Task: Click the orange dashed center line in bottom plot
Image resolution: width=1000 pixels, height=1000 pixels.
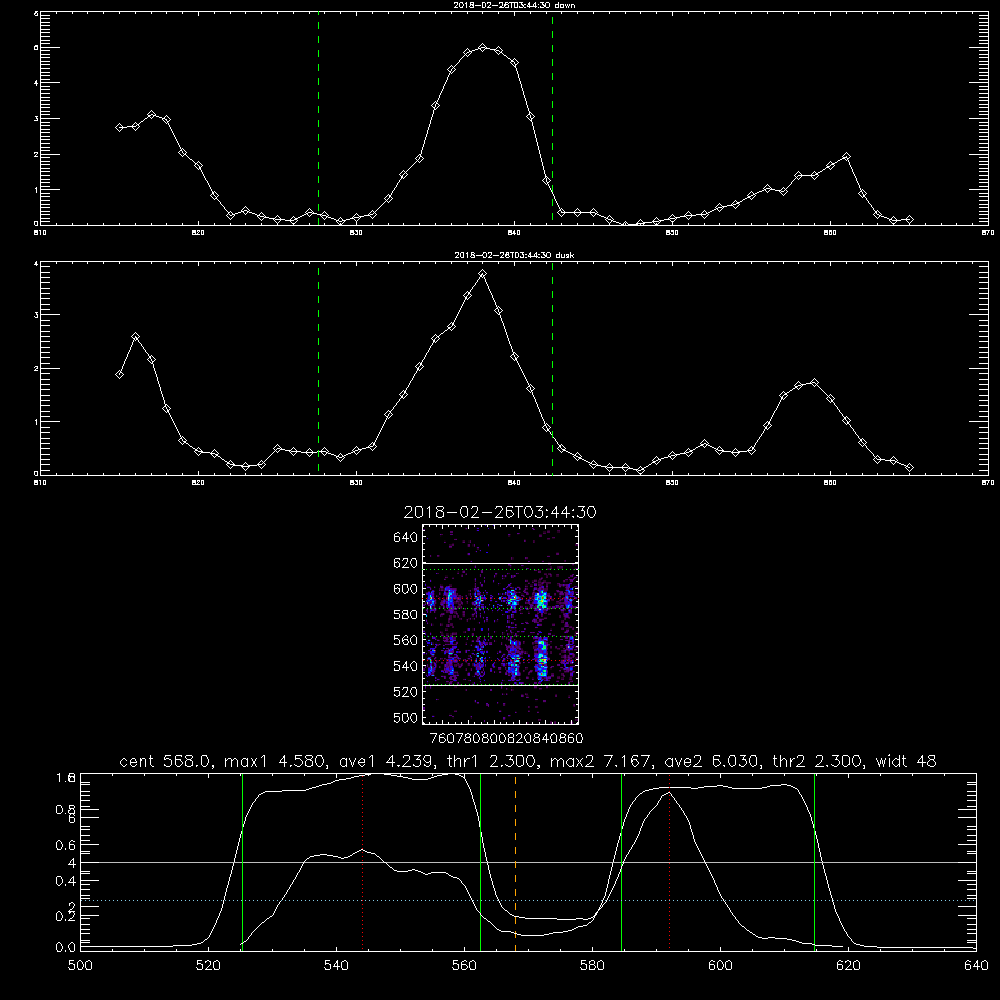Action: [x=515, y=861]
